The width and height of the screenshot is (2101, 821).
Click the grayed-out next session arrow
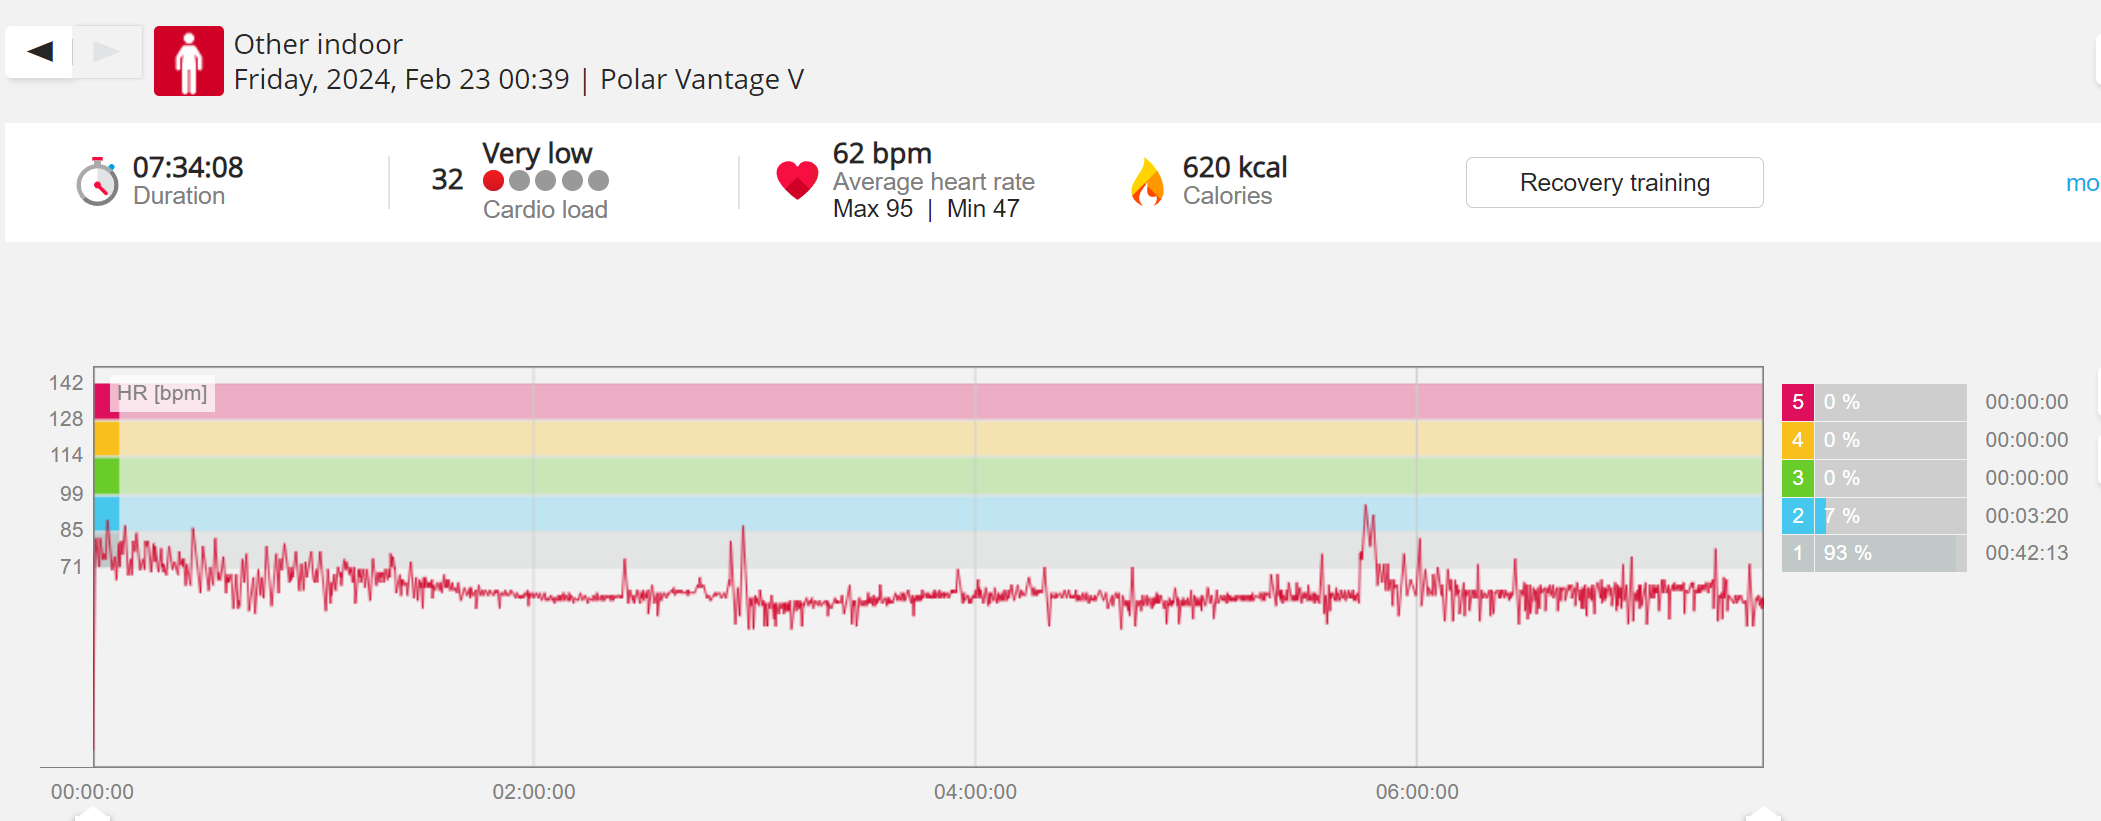[106, 52]
